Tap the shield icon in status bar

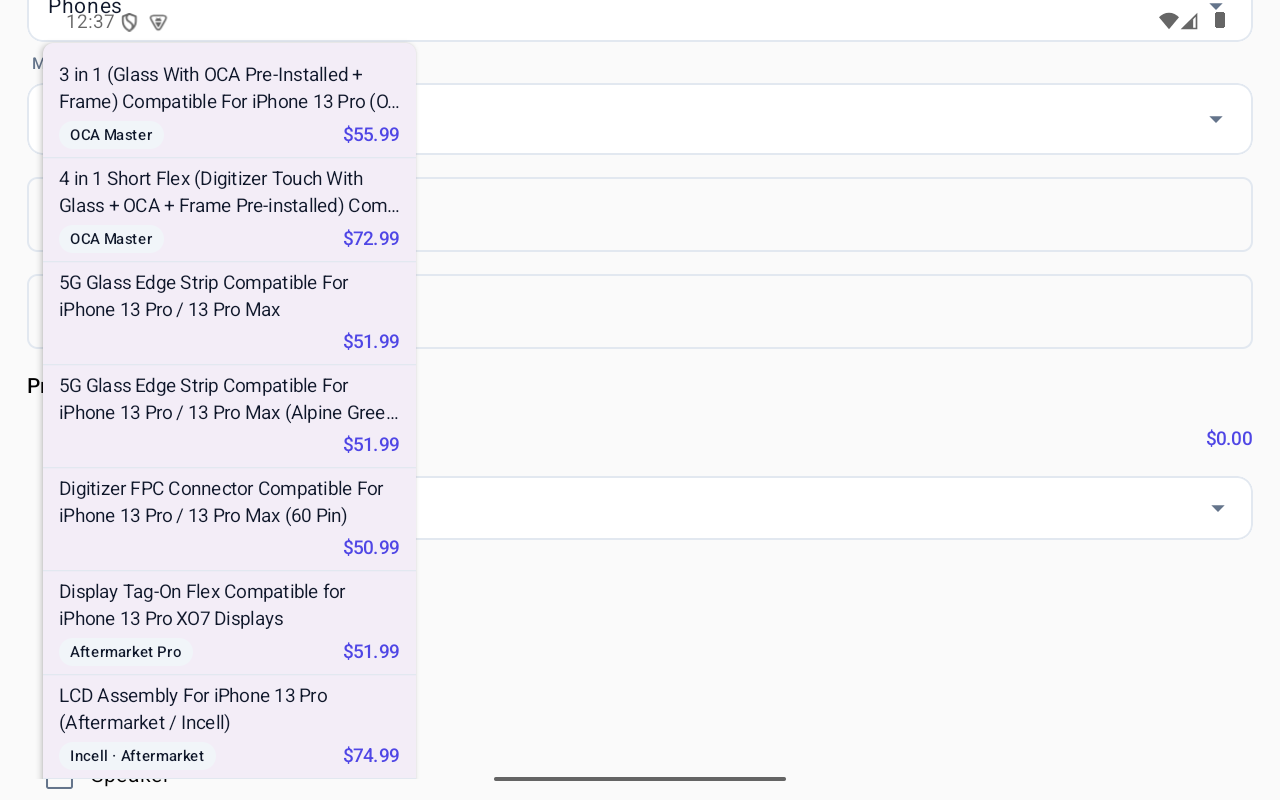(x=129, y=22)
